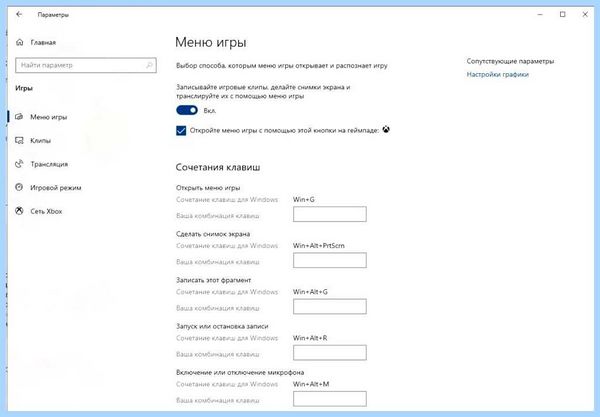This screenshot has width=600, height=417.
Task: Open the Настройки графики link
Action: click(497, 75)
